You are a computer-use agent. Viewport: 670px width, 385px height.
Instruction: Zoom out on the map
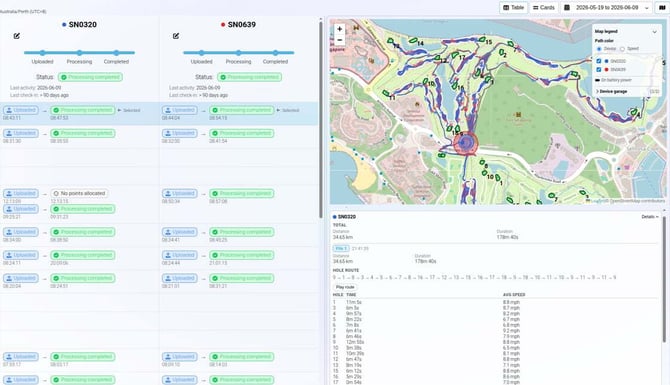(340, 40)
